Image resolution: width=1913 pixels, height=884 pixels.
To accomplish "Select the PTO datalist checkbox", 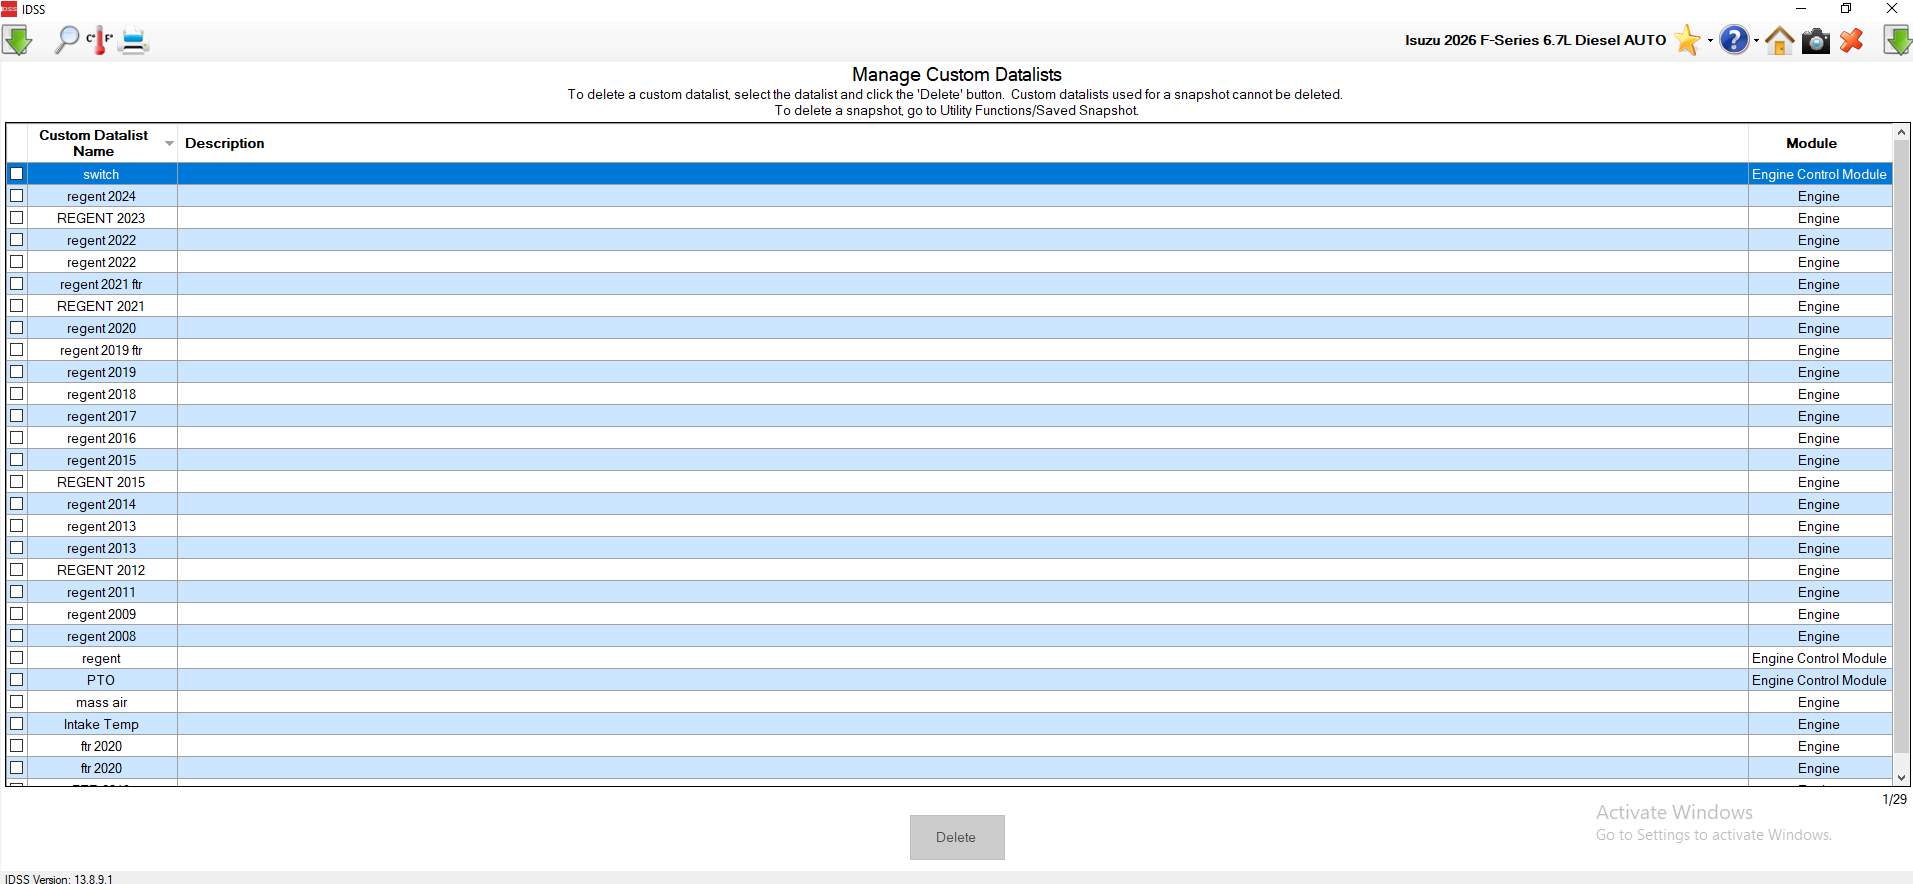I will pos(17,680).
